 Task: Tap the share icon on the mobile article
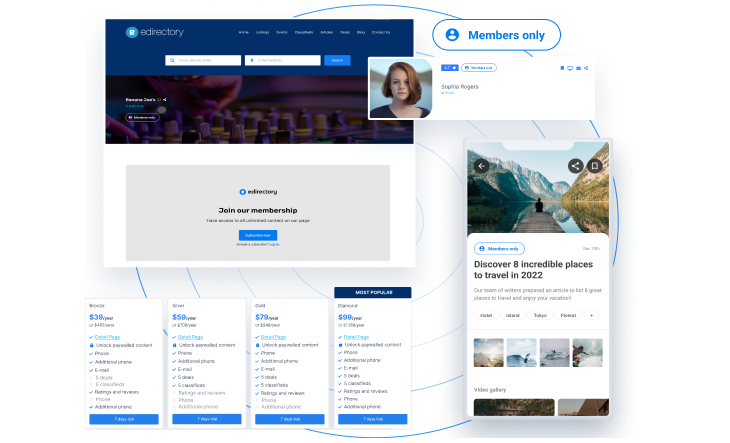point(575,166)
